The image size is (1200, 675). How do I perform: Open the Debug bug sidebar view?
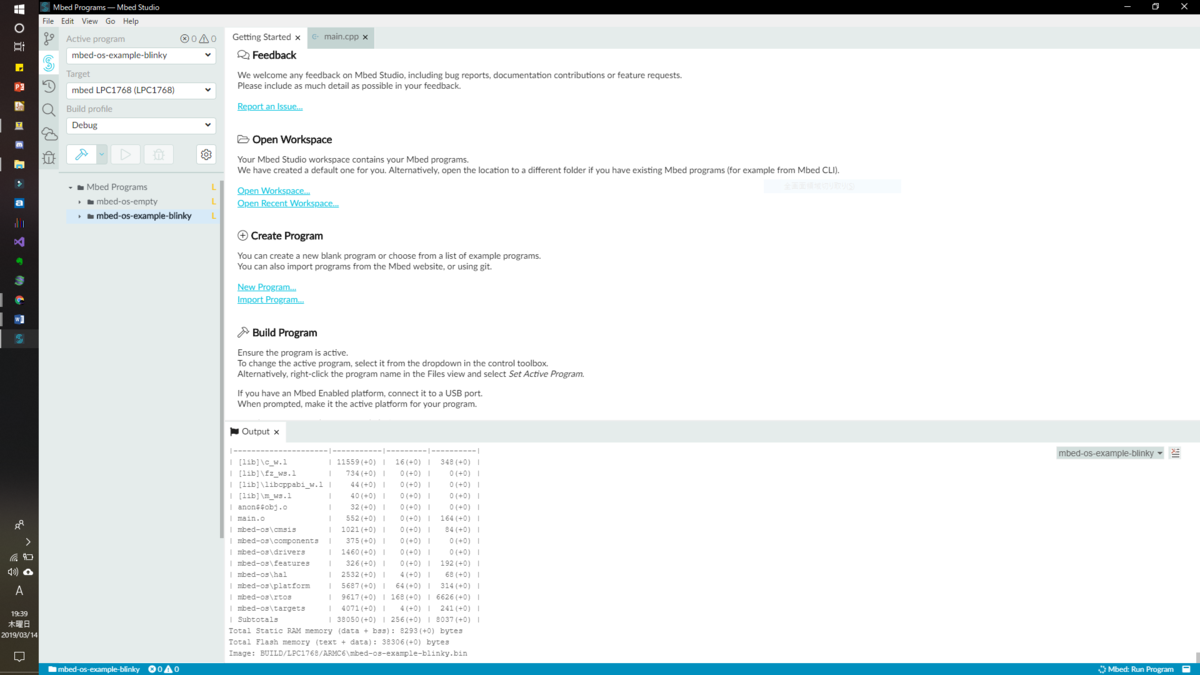pos(49,157)
